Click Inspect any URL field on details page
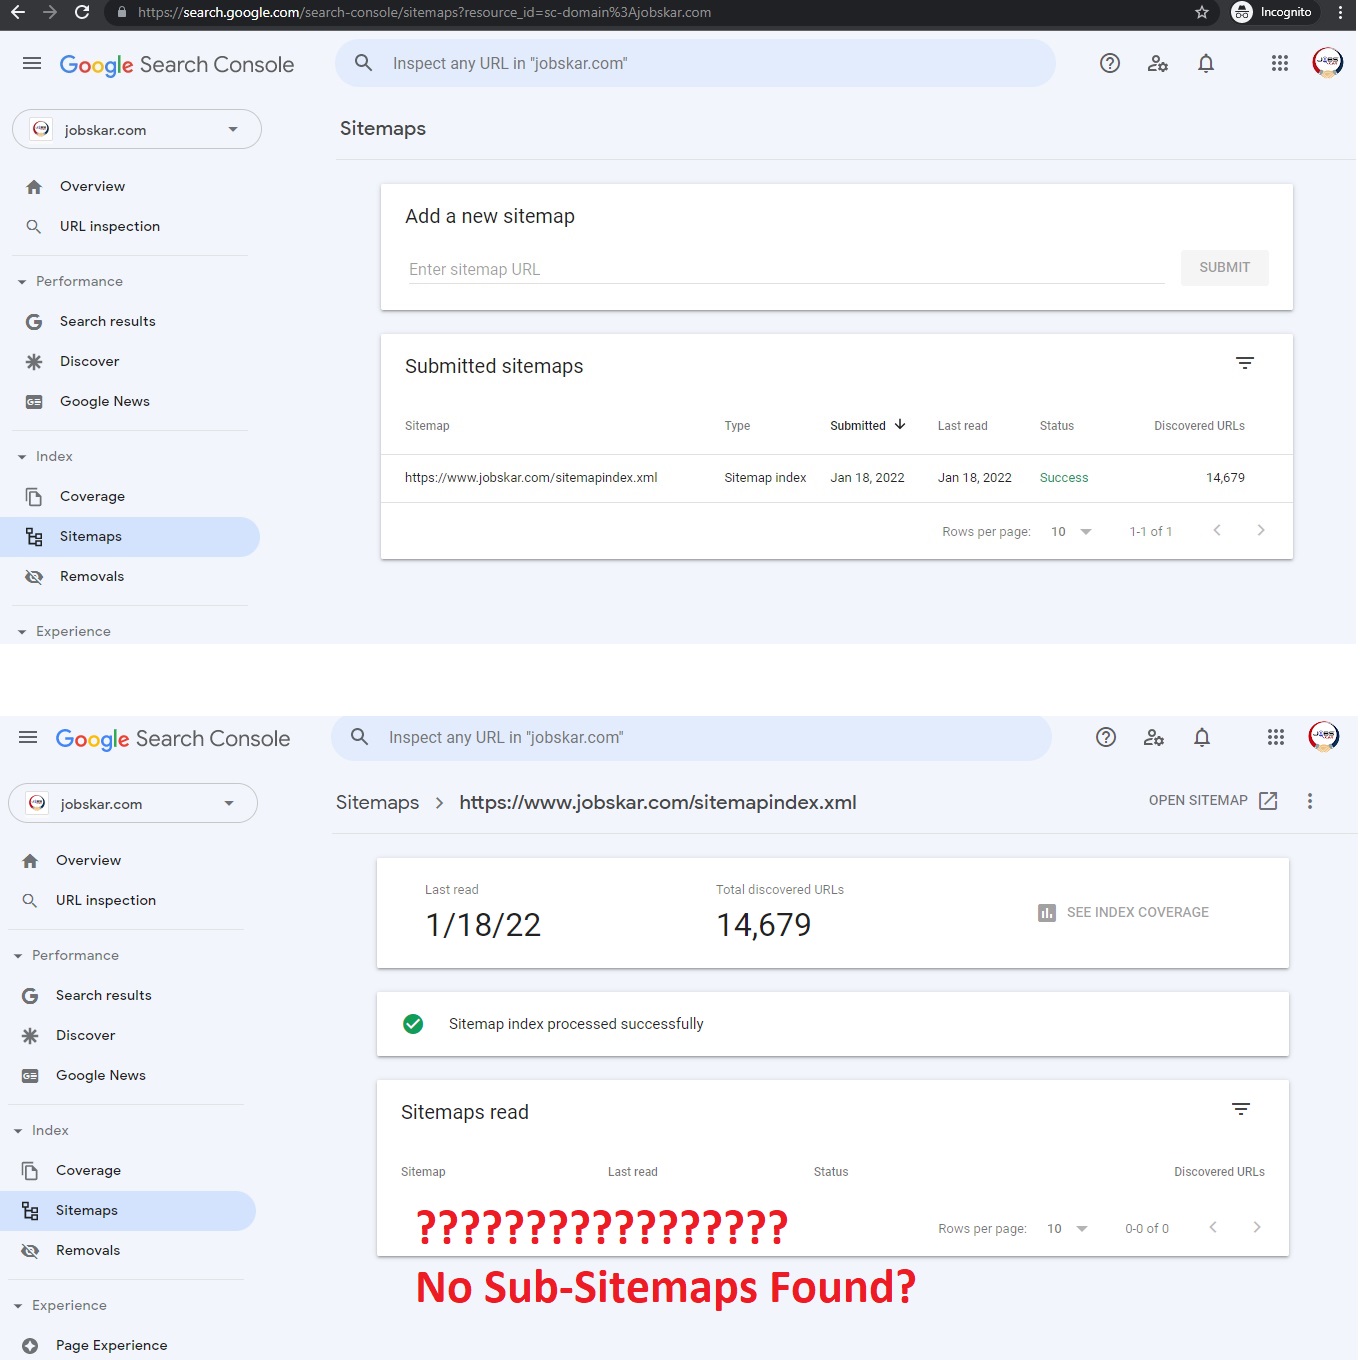The height and width of the screenshot is (1360, 1364). (691, 737)
